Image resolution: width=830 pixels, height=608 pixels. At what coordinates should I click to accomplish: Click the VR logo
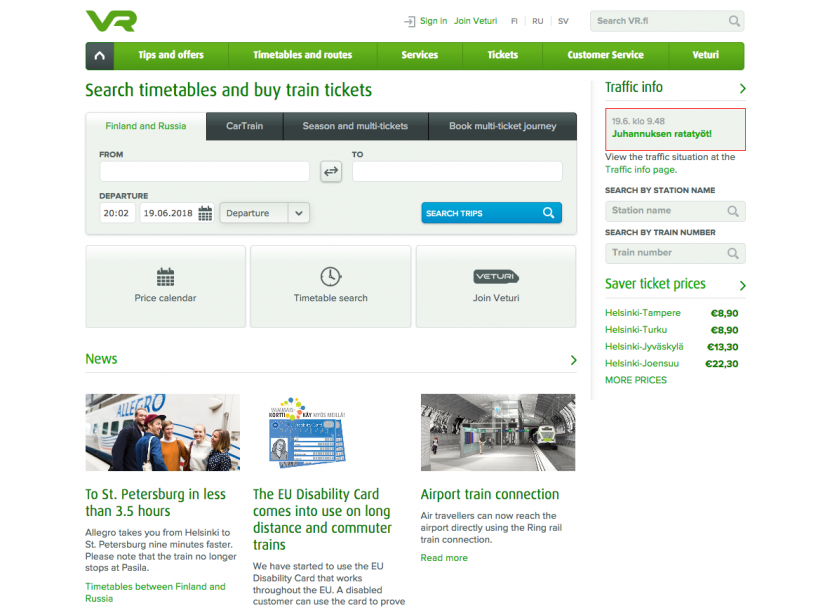point(110,21)
